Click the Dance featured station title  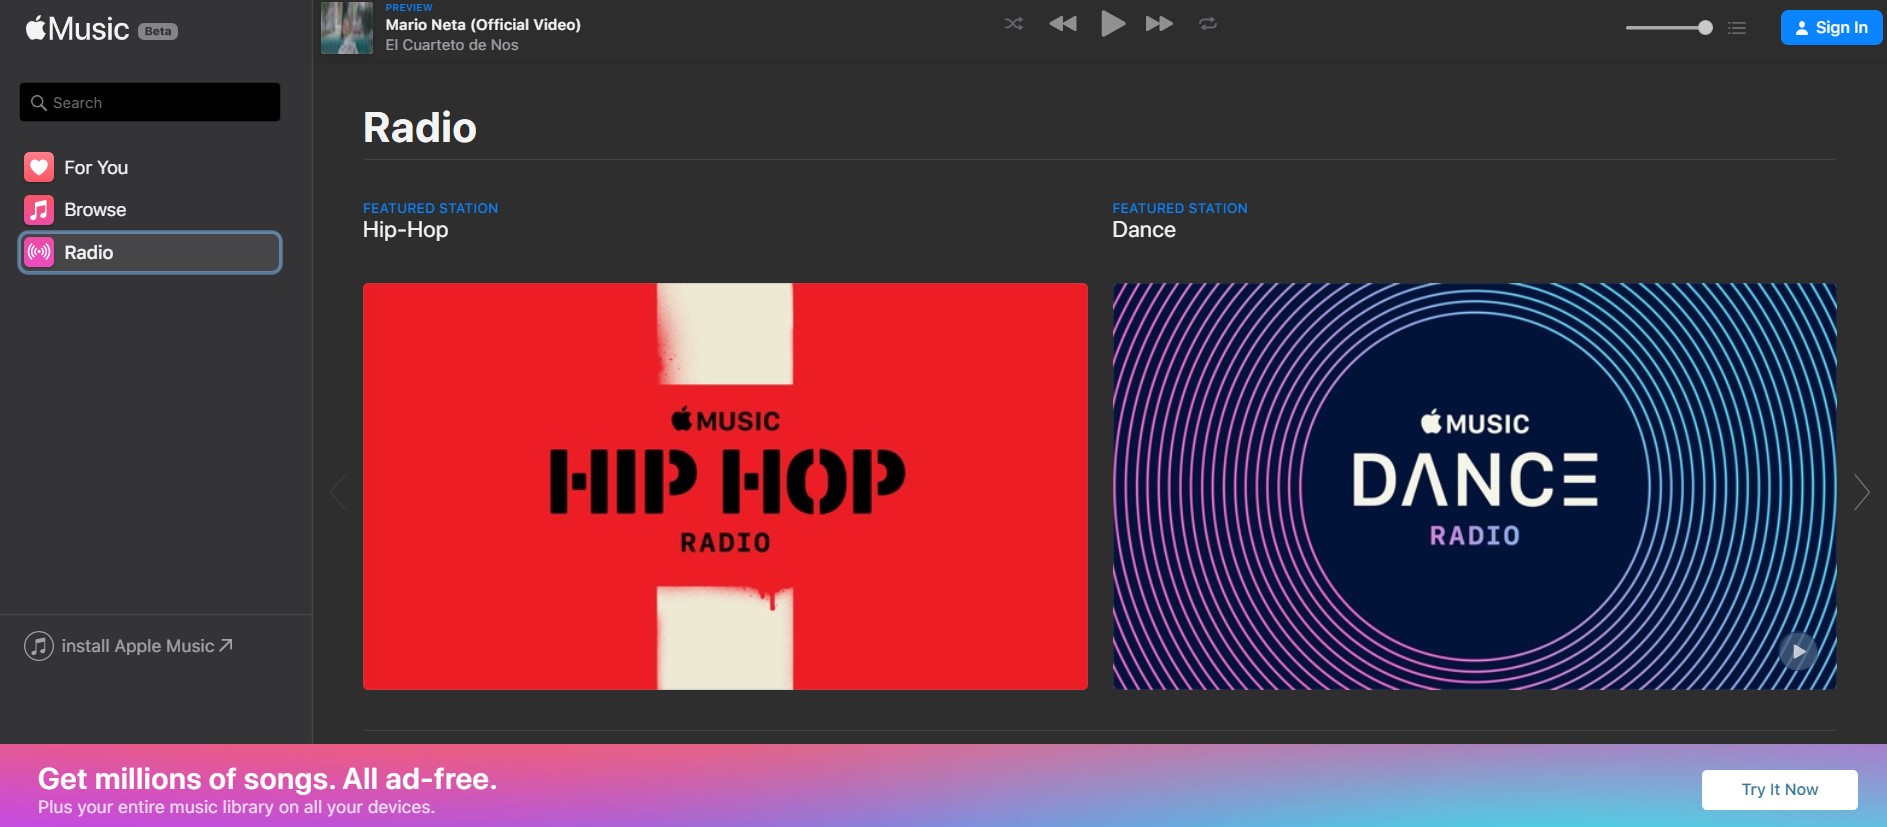click(1144, 230)
